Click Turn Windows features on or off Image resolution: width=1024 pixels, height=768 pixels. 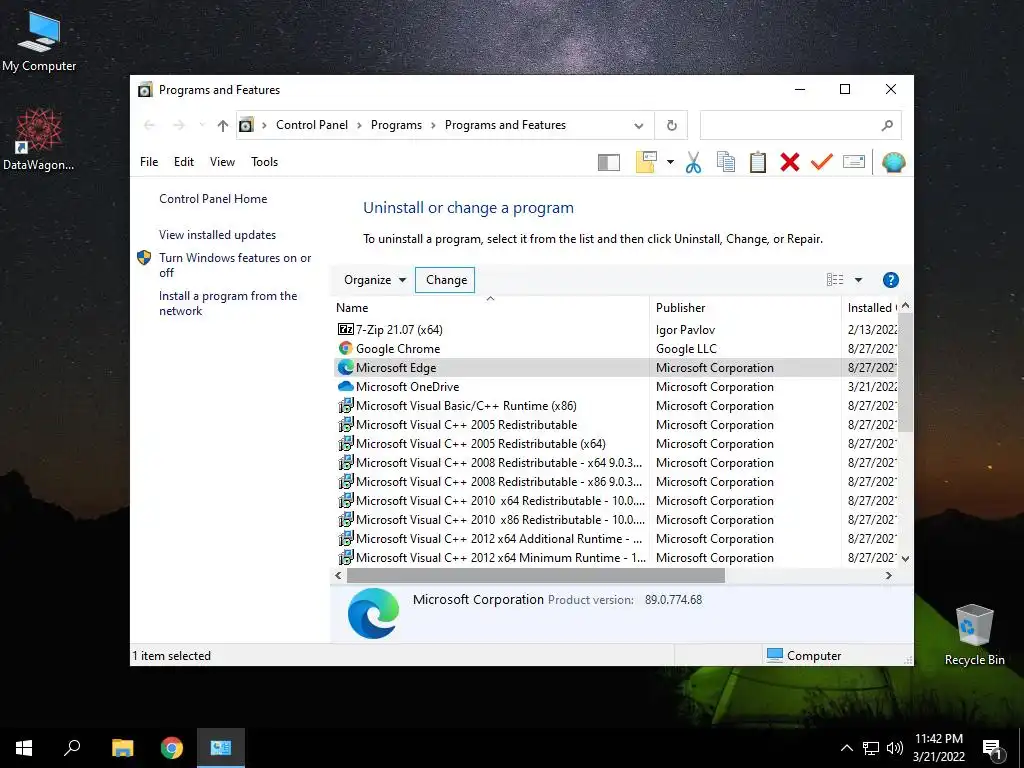(234, 265)
